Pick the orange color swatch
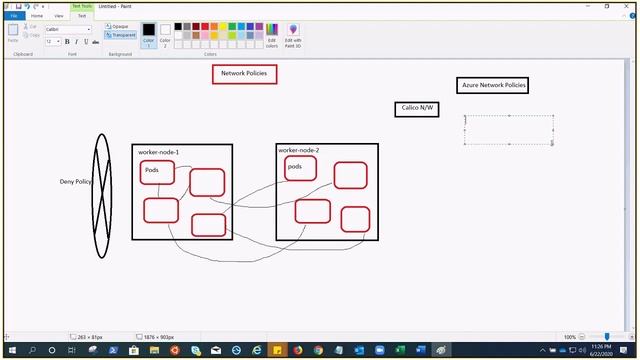This screenshot has height=360, width=640. 214,27
